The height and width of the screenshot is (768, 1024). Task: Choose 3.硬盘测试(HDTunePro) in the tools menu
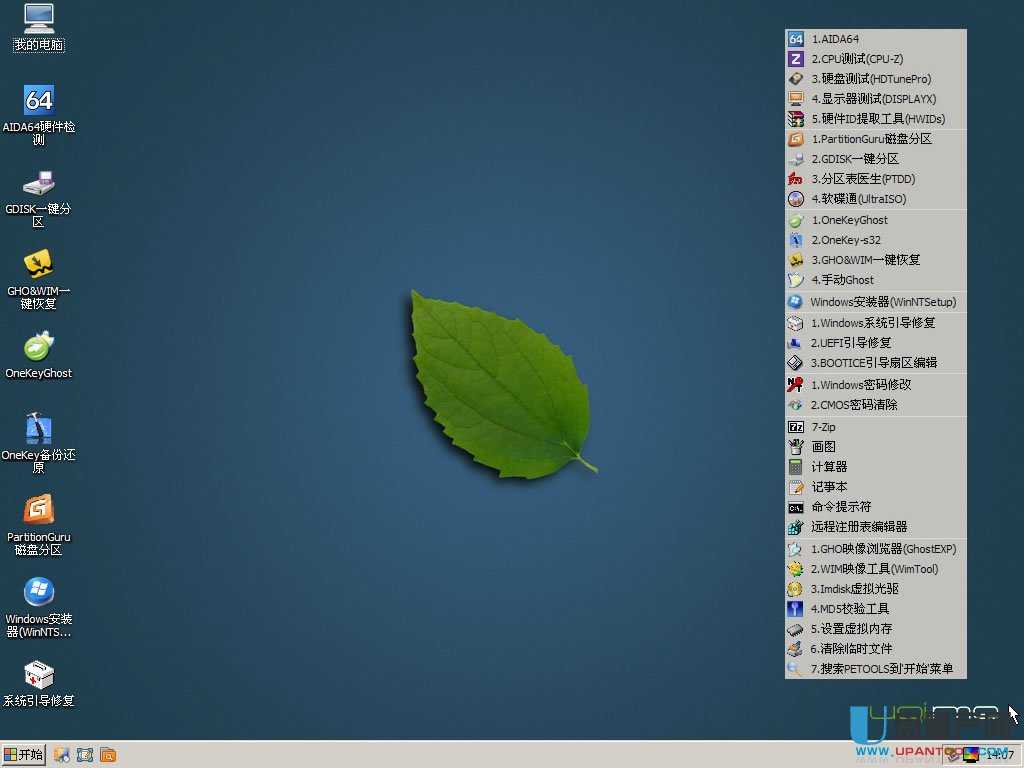coord(870,79)
